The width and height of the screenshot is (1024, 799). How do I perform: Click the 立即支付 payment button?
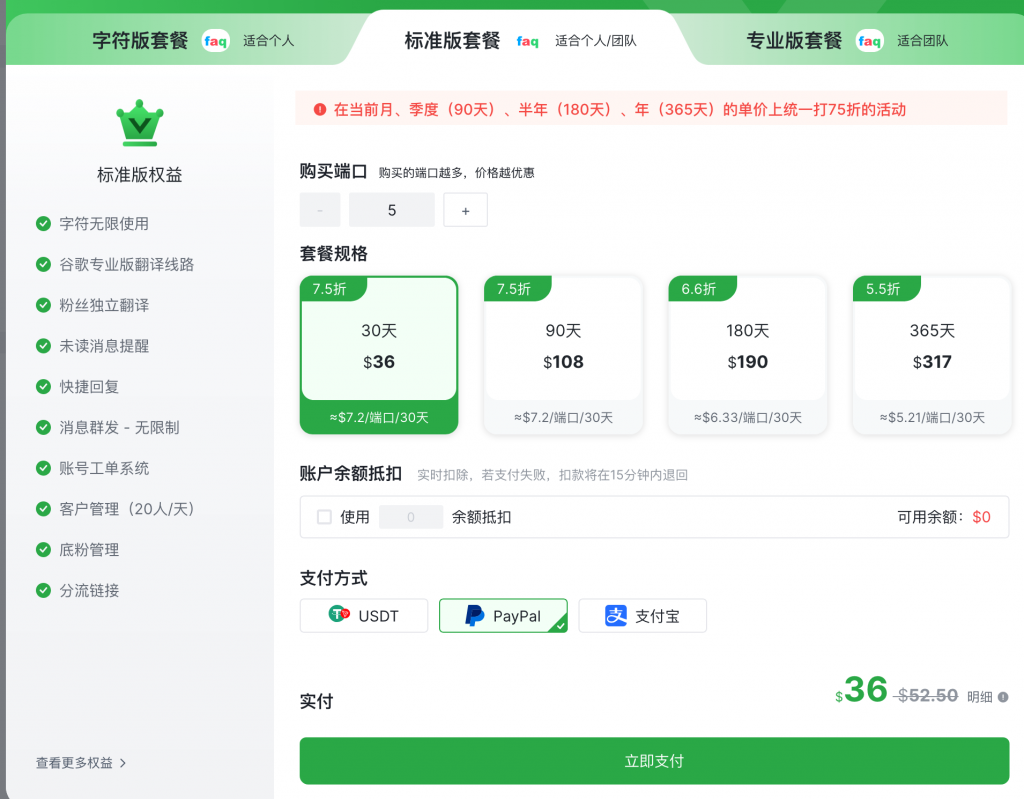[x=654, y=760]
